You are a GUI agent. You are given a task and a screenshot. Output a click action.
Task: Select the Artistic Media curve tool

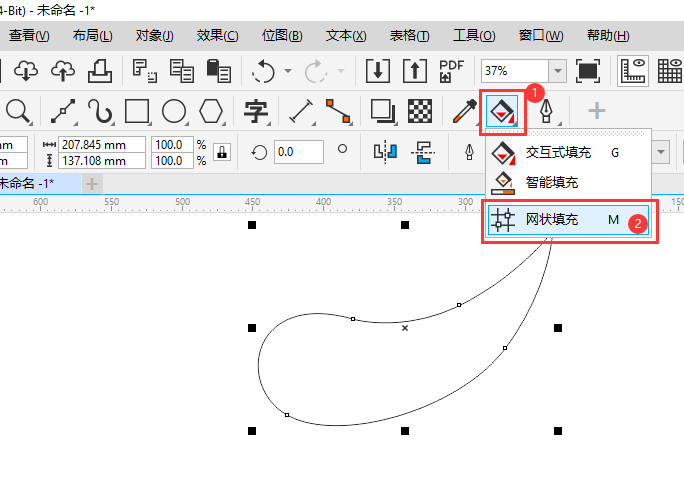click(x=100, y=111)
